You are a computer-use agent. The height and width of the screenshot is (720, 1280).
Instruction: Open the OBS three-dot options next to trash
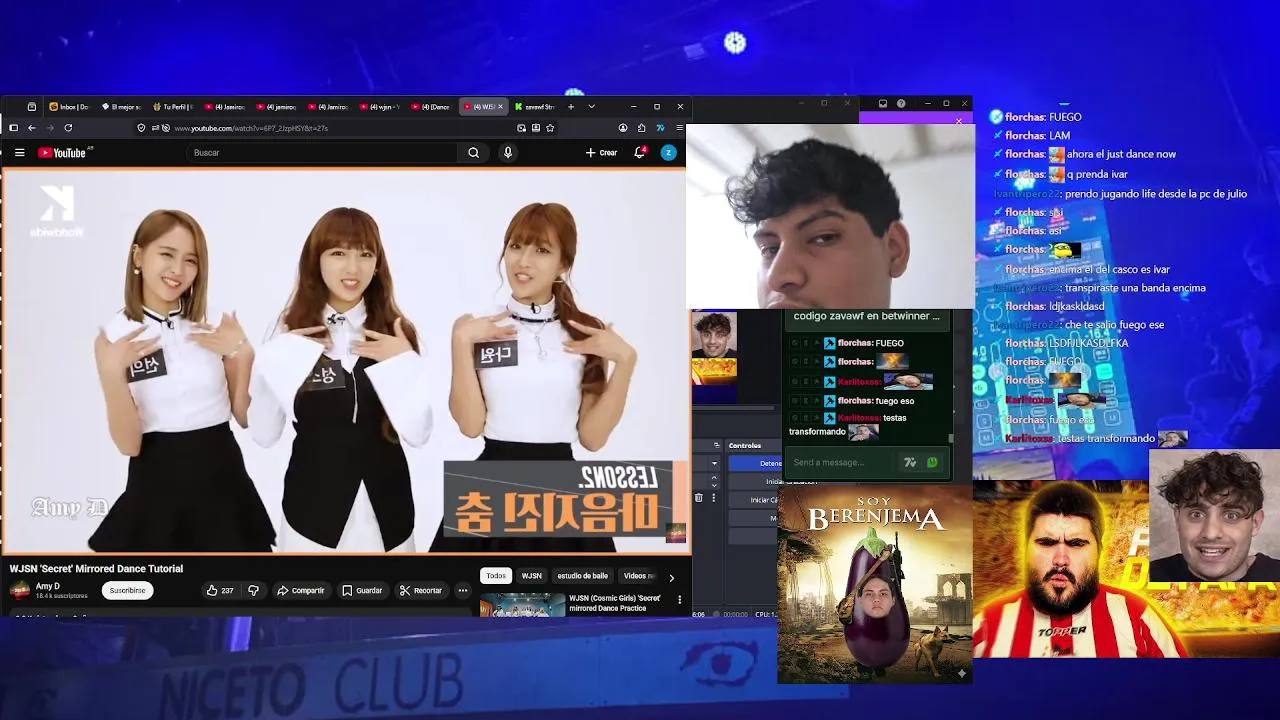[713, 498]
